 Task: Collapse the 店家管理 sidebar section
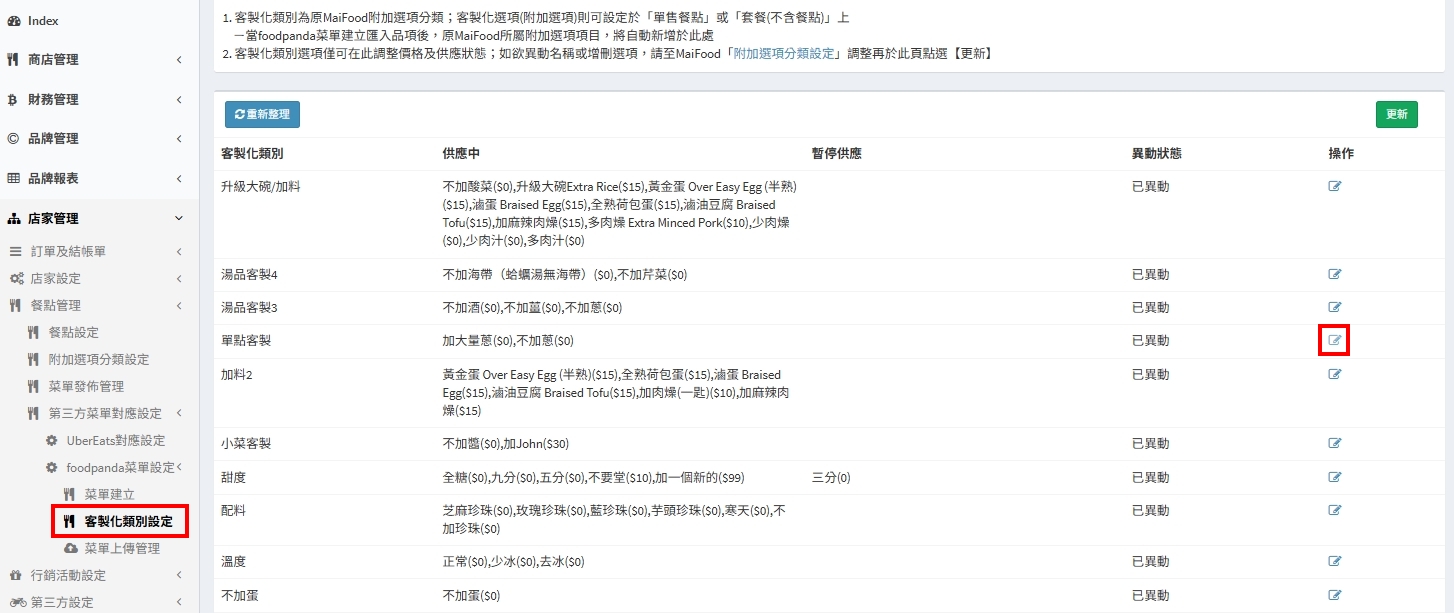93,219
